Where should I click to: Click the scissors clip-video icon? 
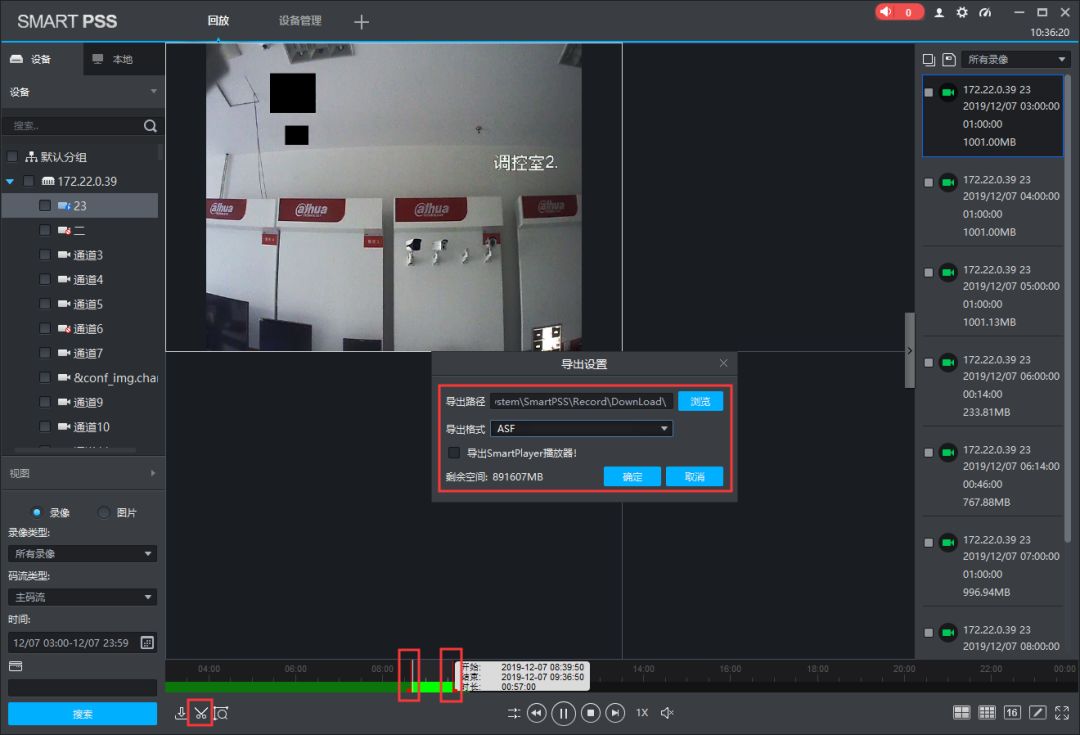pyautogui.click(x=200, y=713)
